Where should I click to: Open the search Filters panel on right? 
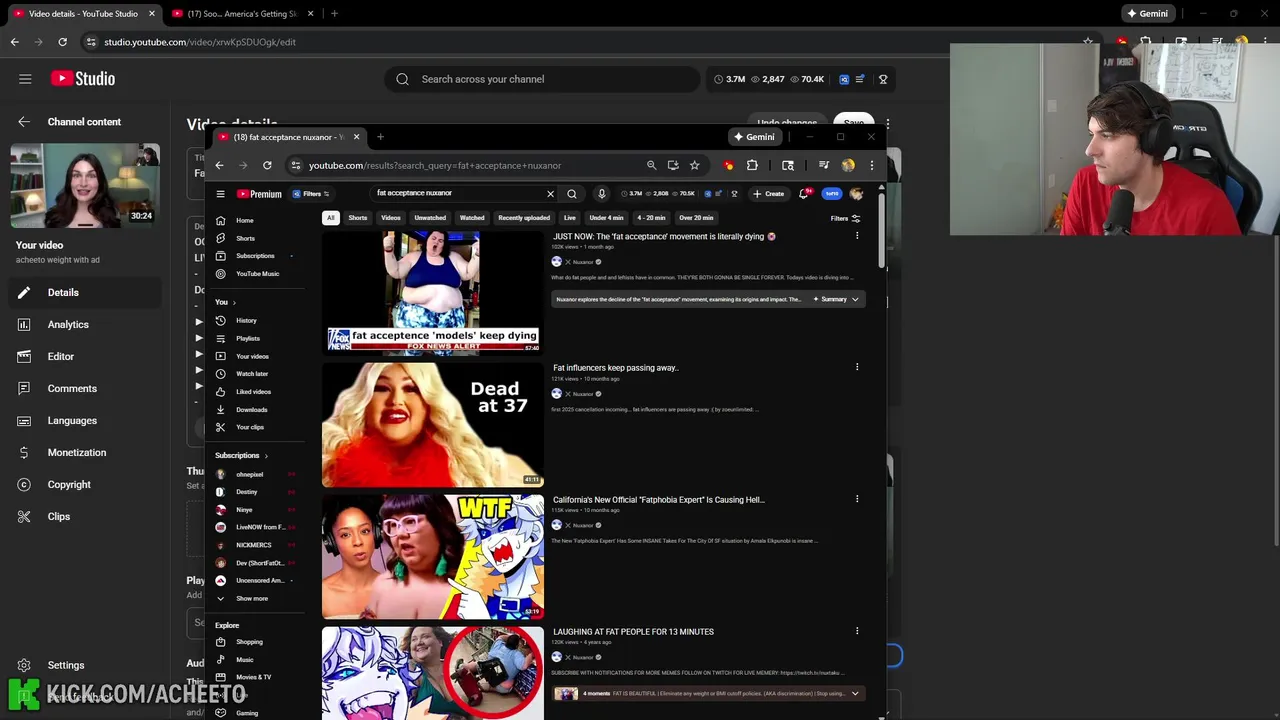tap(845, 218)
